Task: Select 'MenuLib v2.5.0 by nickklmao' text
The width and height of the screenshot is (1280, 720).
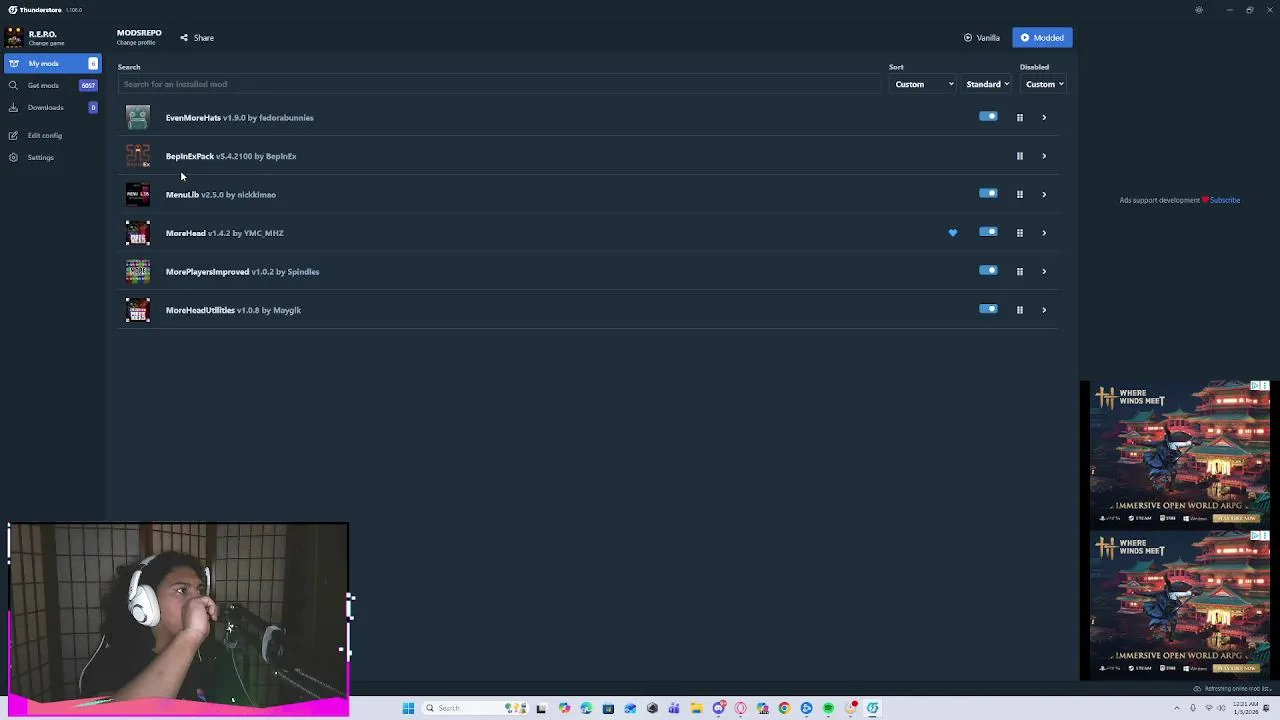Action: pos(221,195)
